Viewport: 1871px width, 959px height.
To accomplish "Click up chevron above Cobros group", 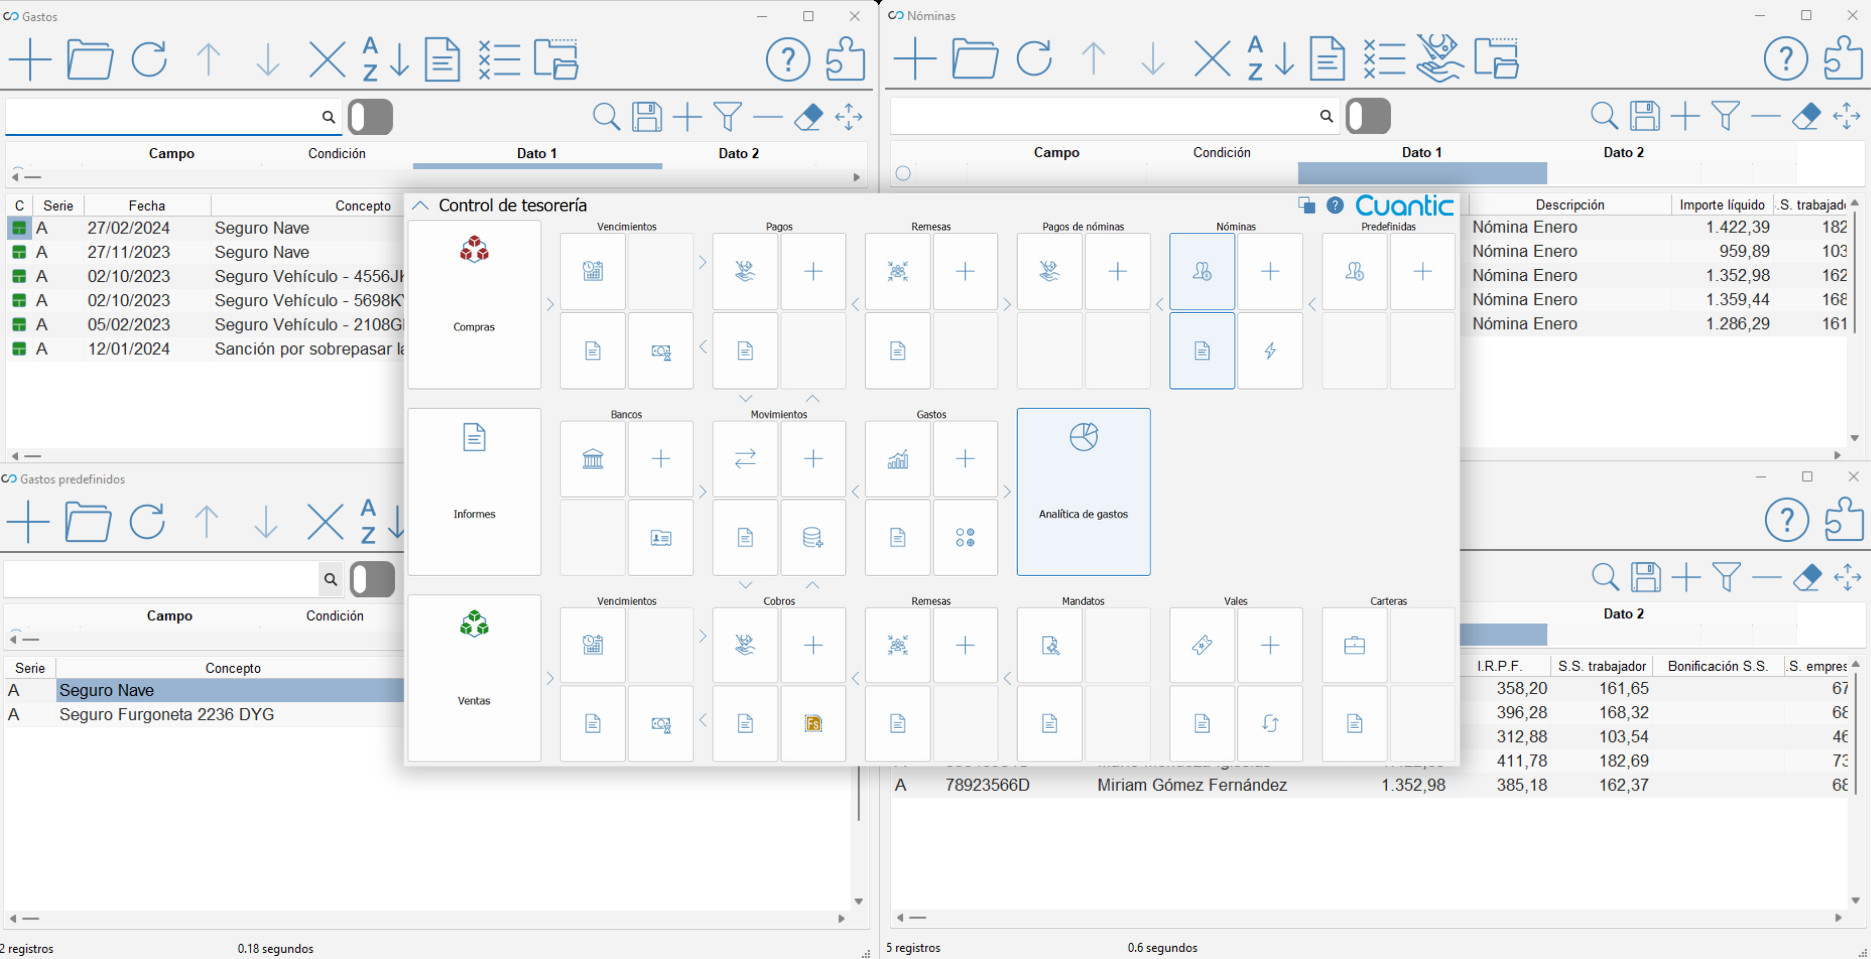I will (x=813, y=585).
